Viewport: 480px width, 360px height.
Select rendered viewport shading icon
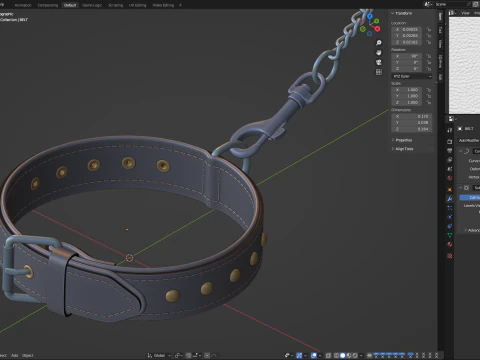tap(355, 355)
